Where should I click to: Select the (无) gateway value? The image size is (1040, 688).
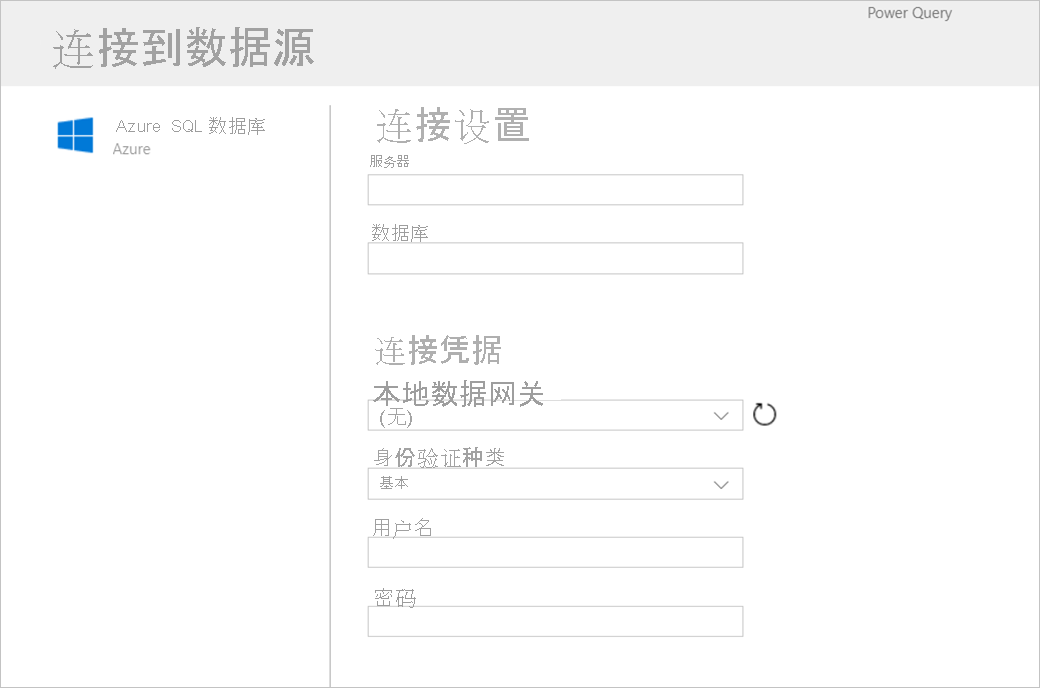pyautogui.click(x=396, y=418)
